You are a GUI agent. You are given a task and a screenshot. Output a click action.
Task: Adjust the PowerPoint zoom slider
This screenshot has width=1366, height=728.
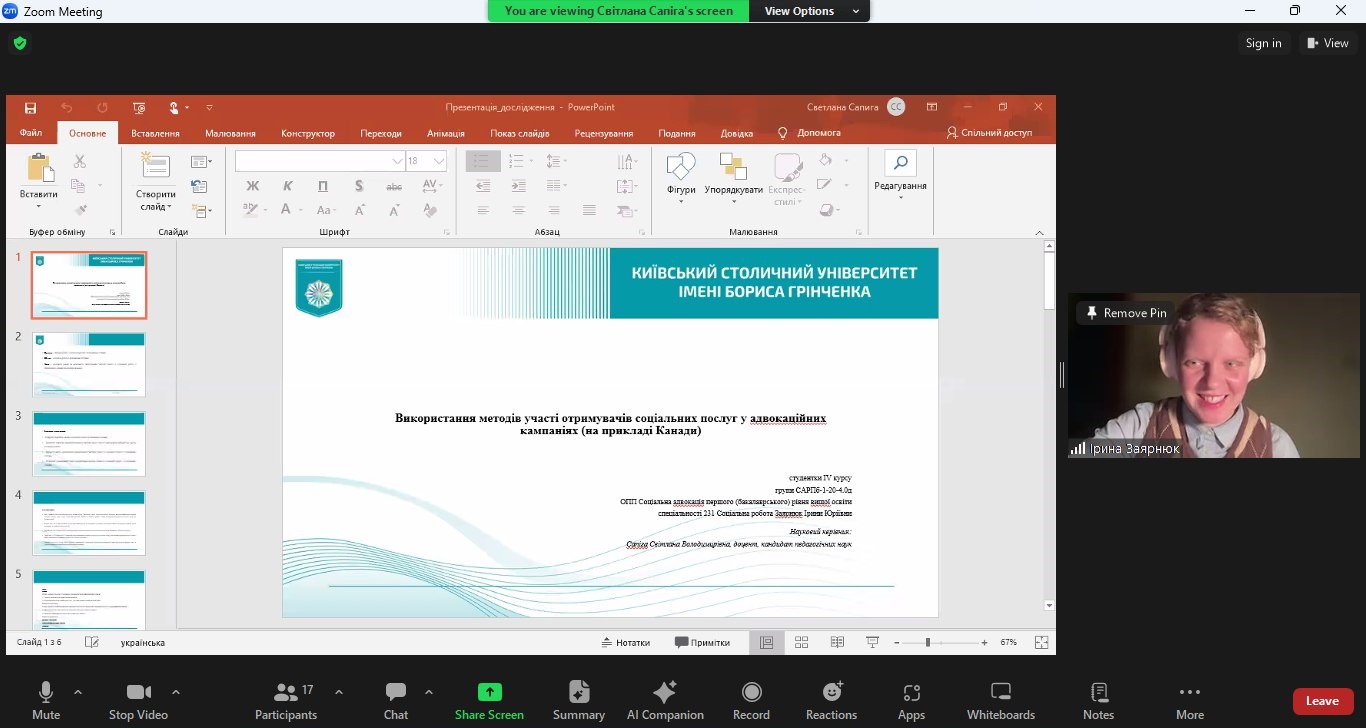[x=928, y=642]
